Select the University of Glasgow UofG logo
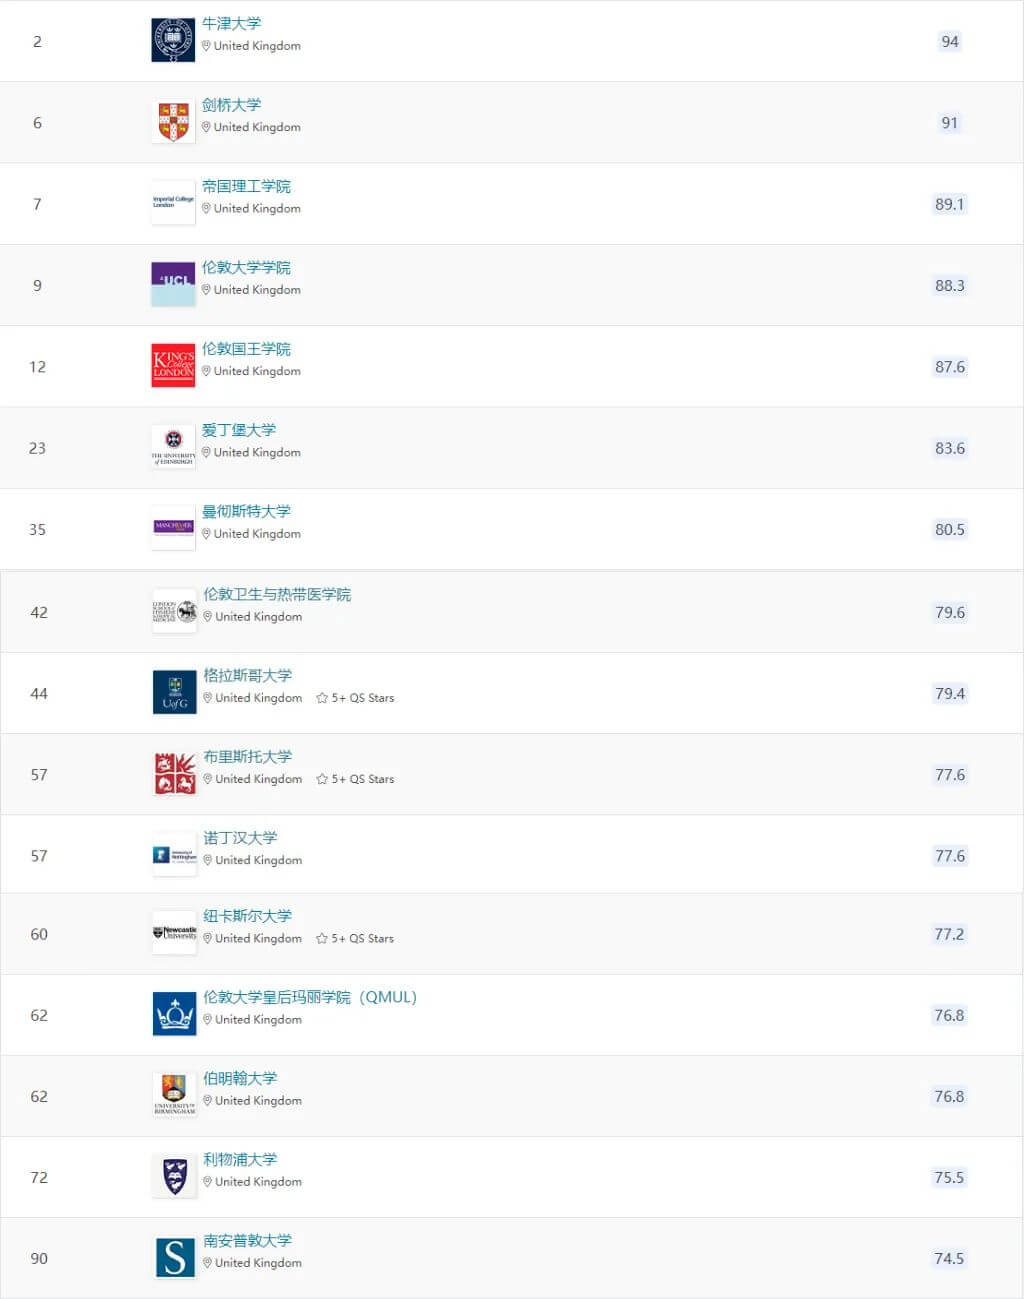1024x1299 pixels. 175,692
